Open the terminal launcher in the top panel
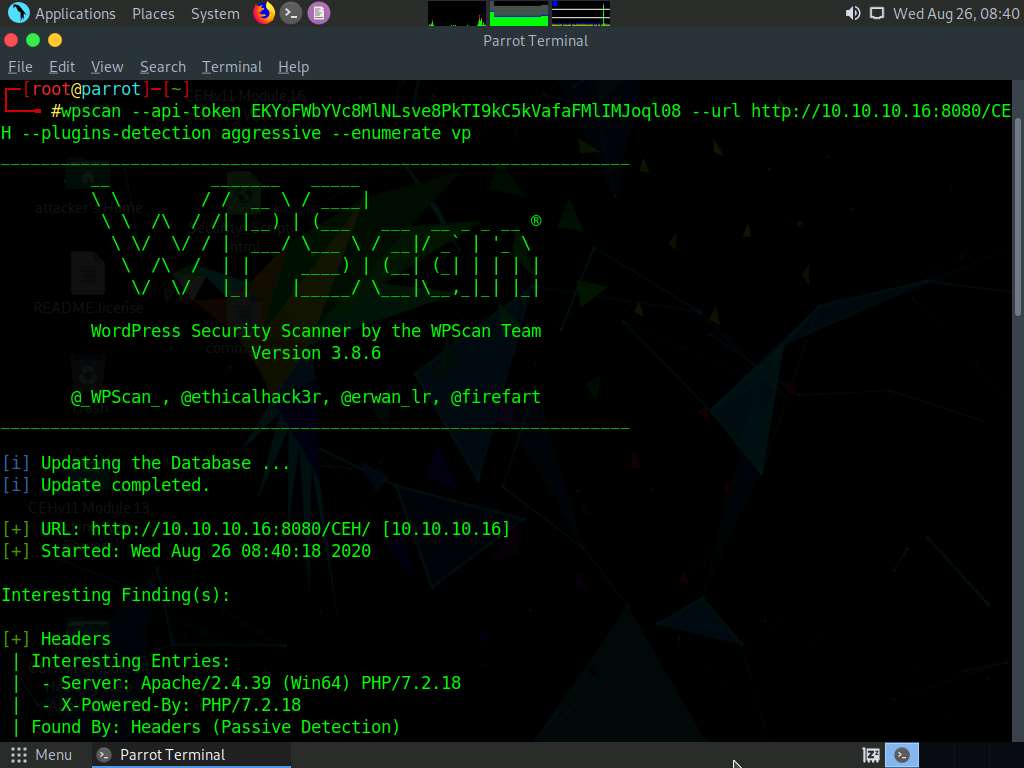 click(290, 13)
